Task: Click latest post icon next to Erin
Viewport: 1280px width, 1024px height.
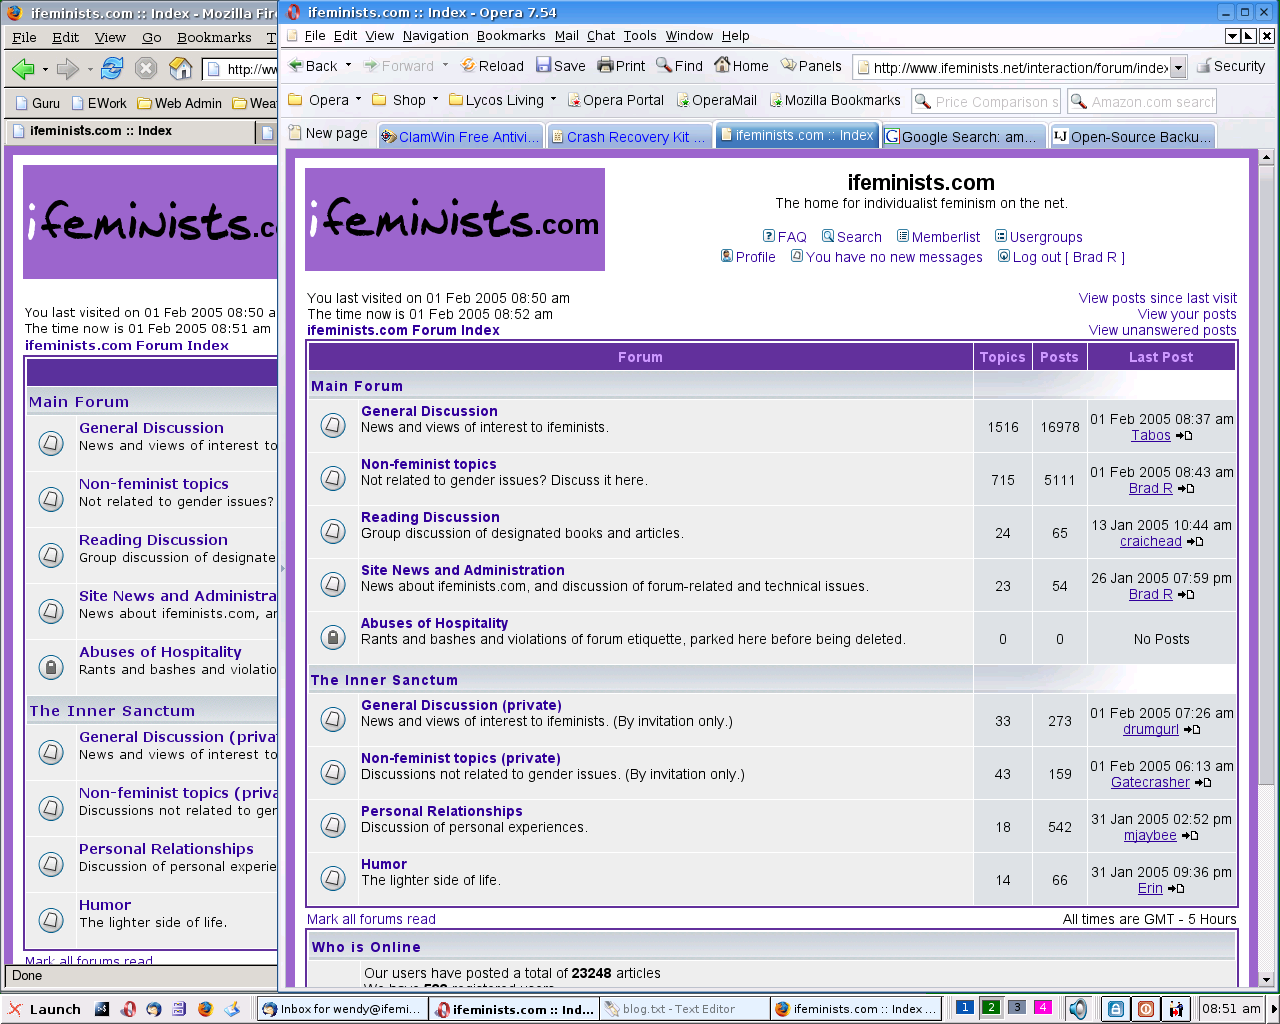Action: click(1176, 889)
